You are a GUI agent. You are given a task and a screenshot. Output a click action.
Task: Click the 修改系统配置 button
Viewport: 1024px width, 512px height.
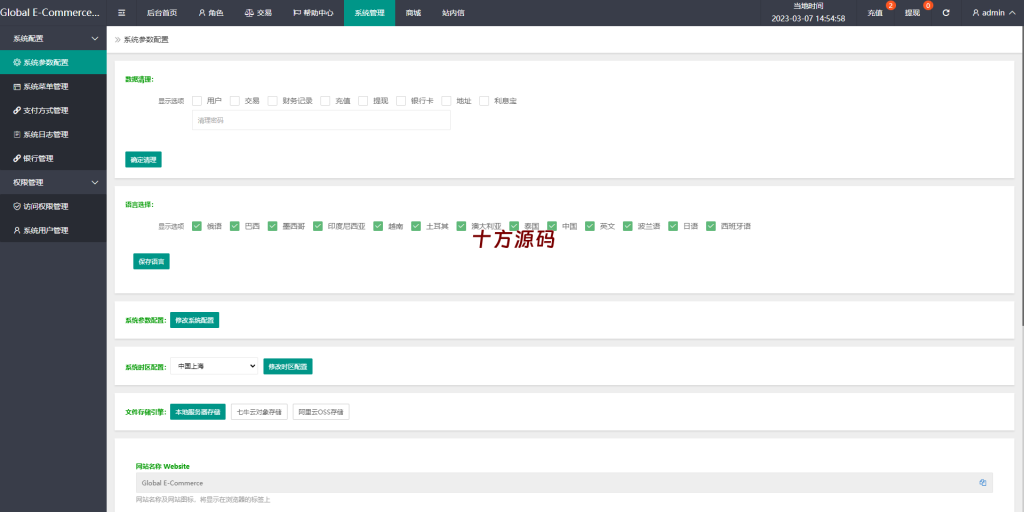195,320
